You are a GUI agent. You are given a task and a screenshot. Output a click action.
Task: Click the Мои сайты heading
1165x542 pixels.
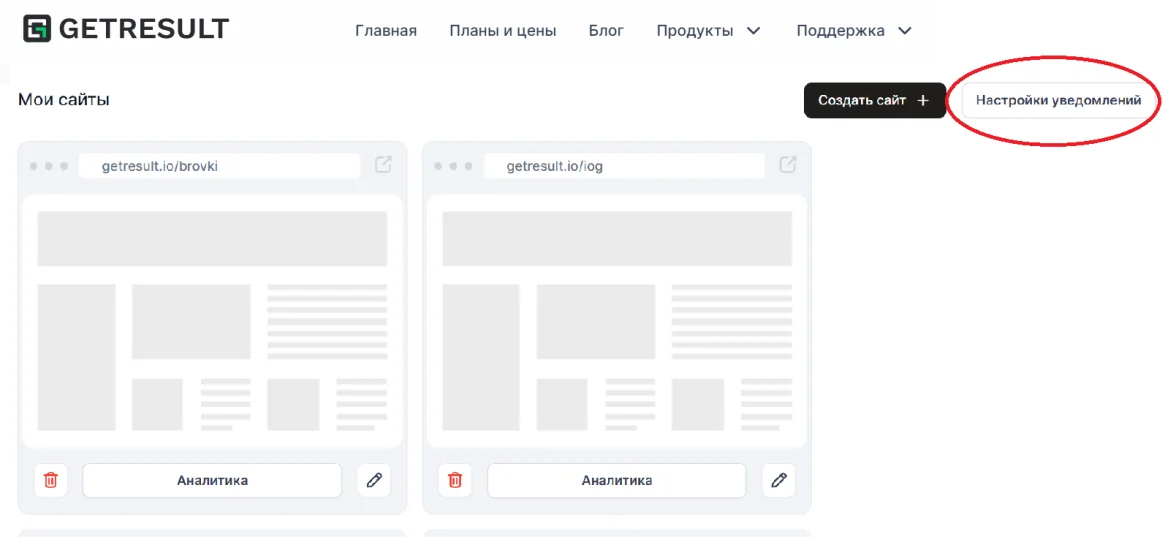click(64, 99)
